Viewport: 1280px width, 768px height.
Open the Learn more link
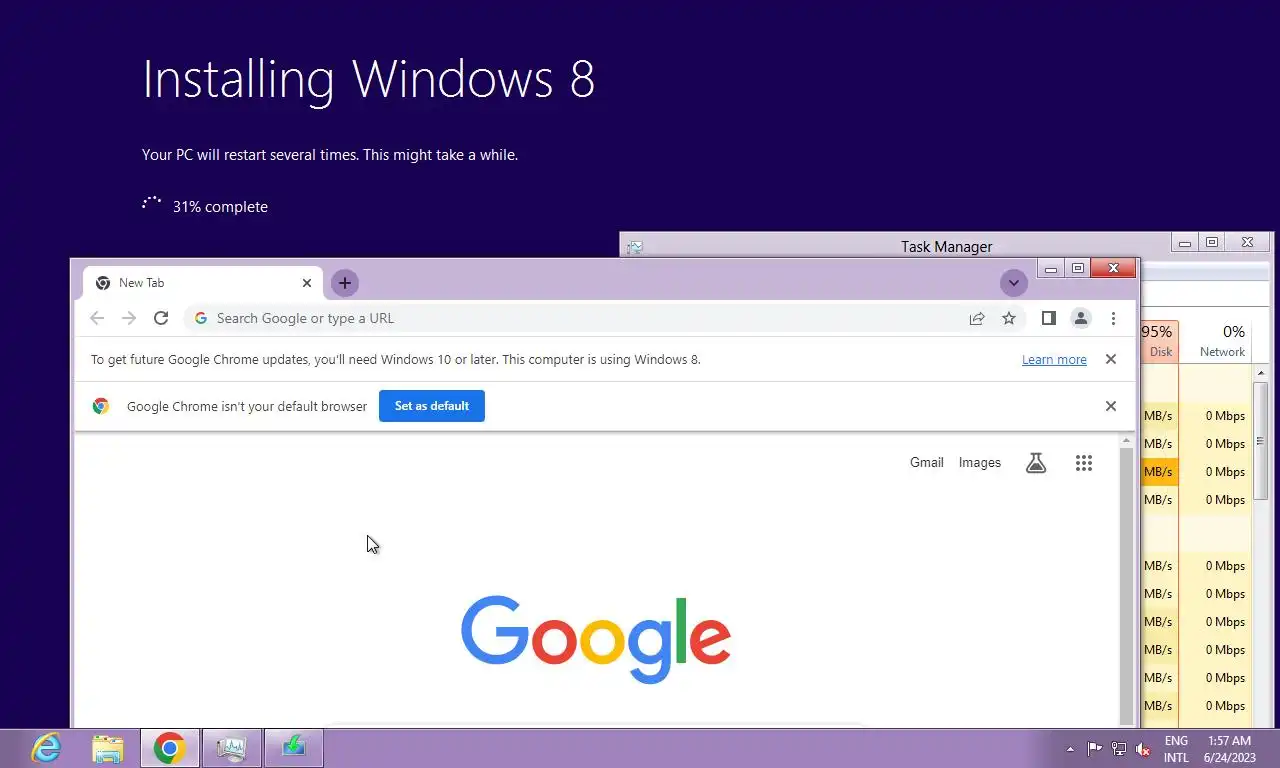coord(1054,360)
